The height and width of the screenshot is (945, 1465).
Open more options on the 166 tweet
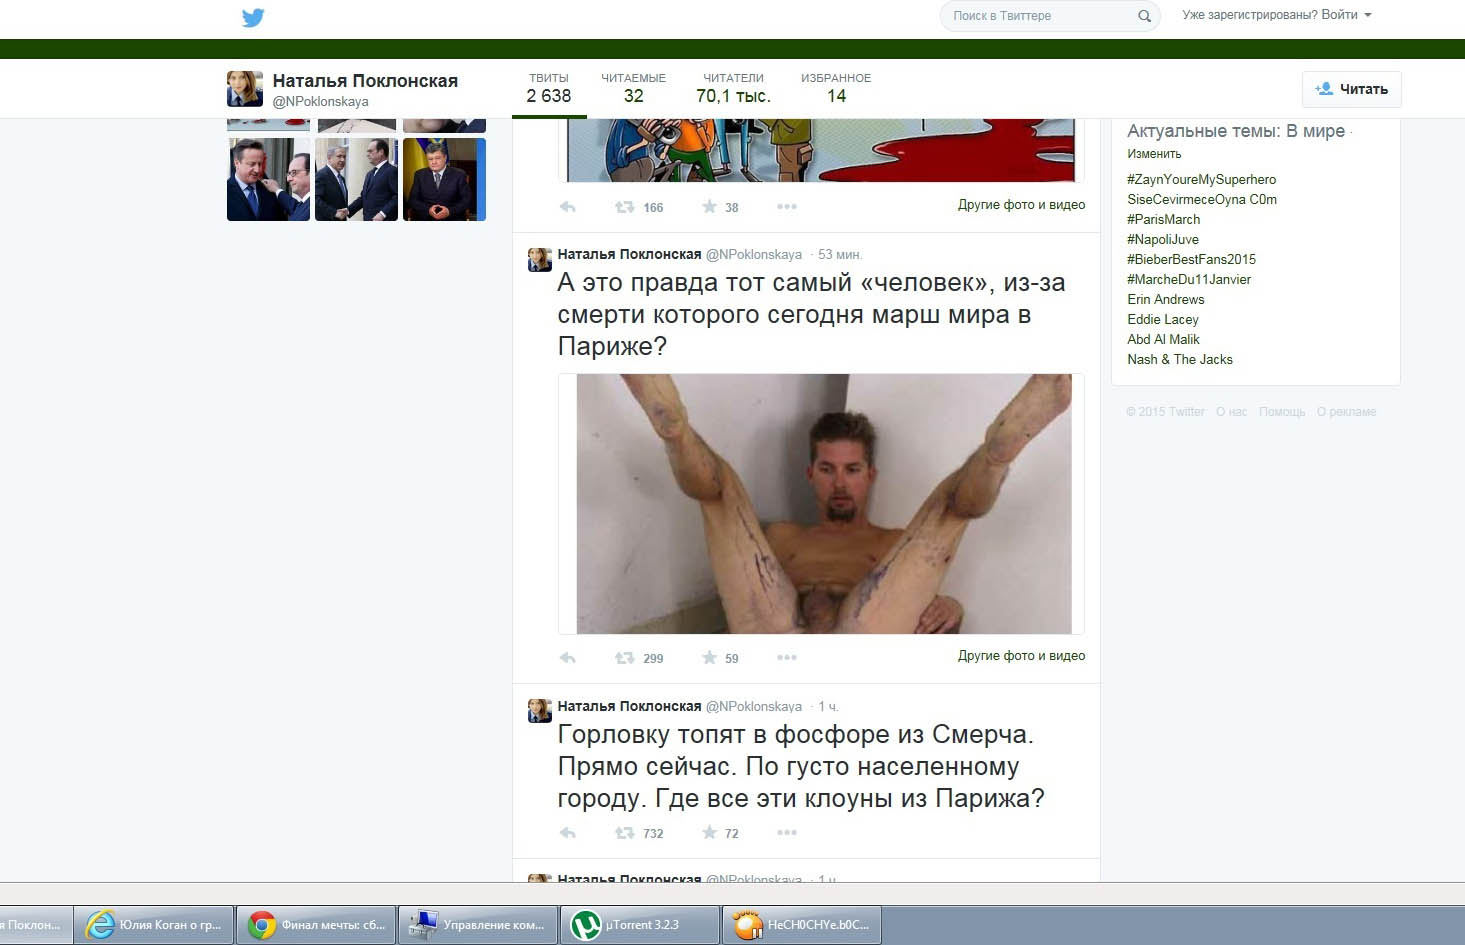pos(787,206)
